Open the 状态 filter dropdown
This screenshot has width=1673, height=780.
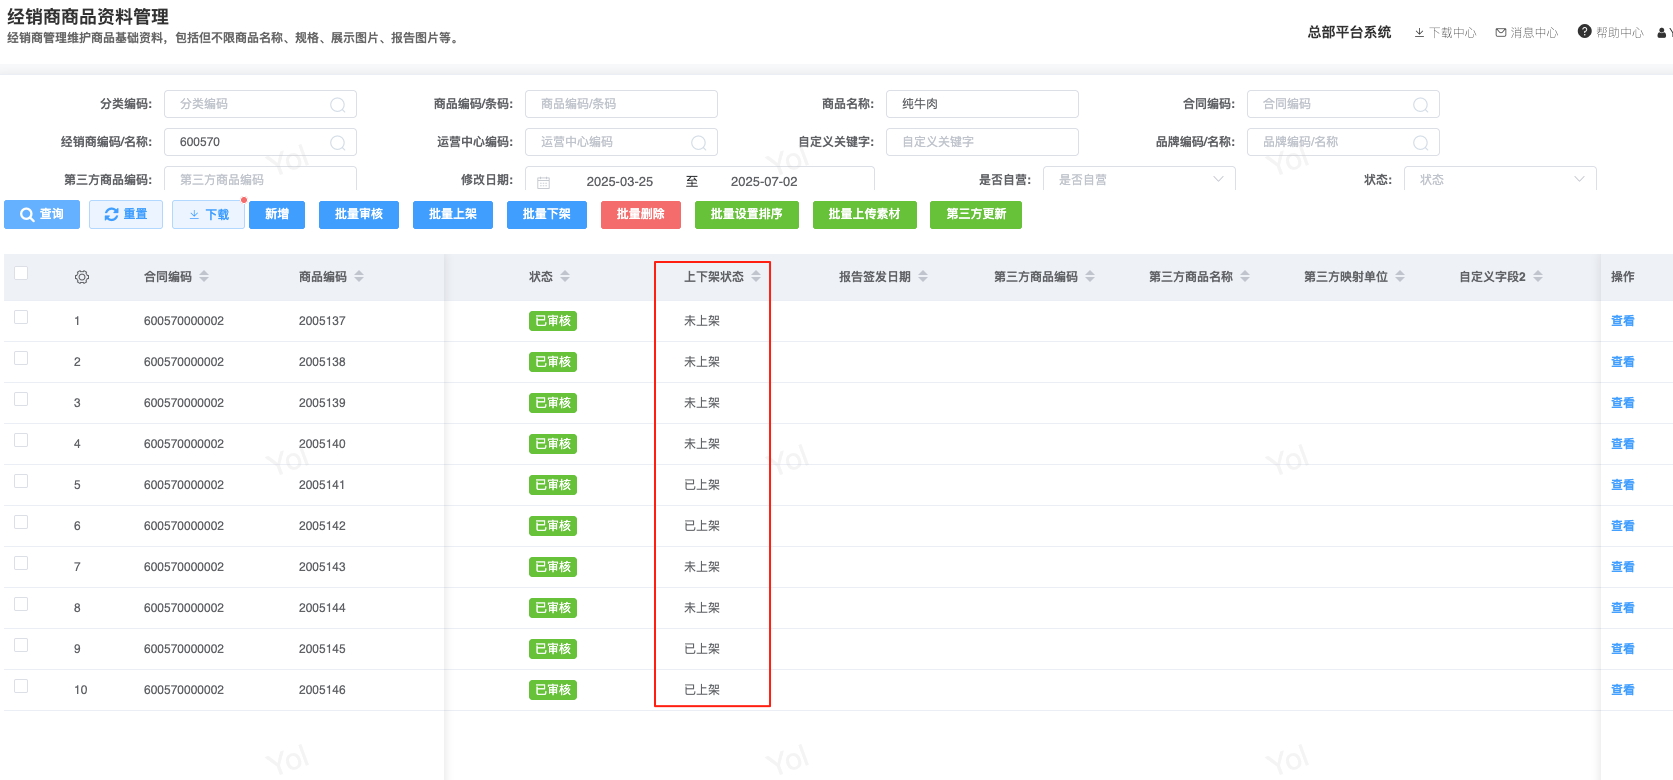pos(1579,180)
